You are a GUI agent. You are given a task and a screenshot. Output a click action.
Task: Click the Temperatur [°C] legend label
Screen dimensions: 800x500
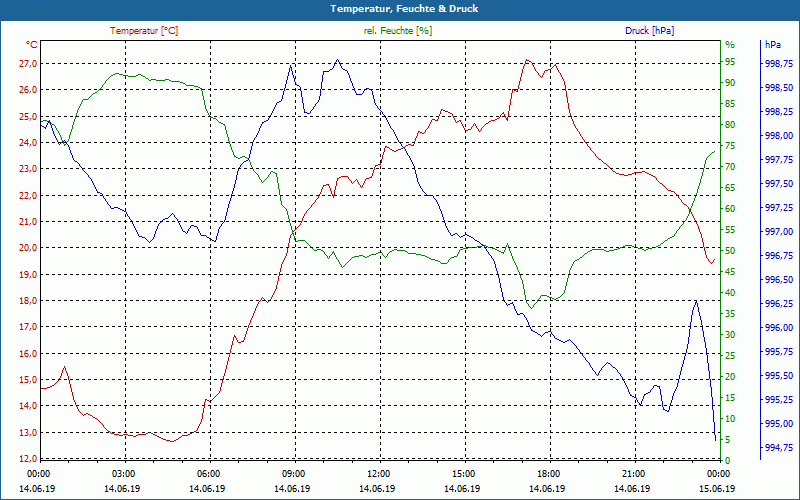[144, 31]
